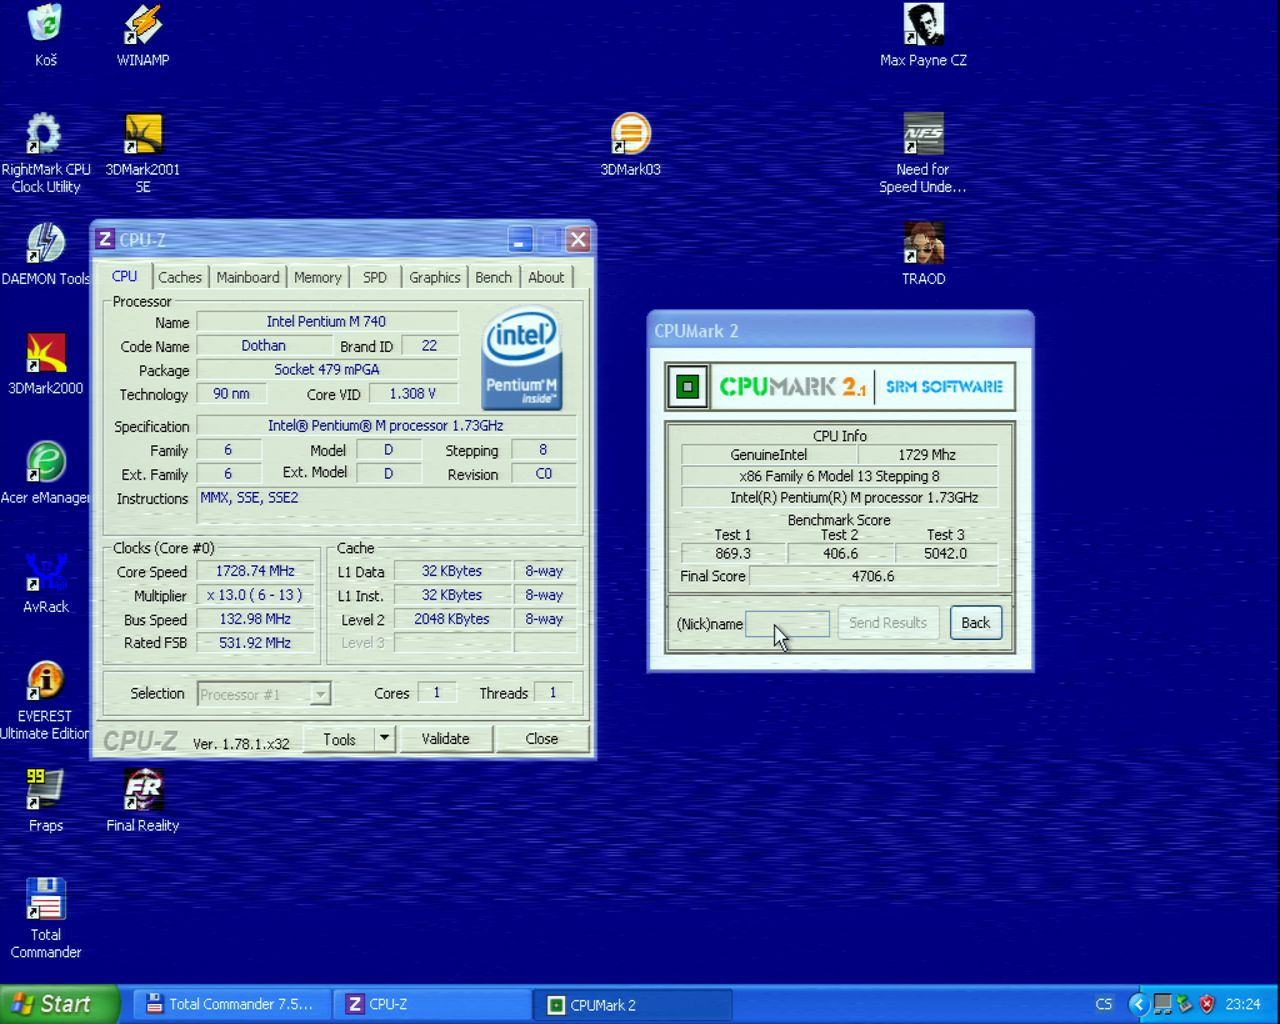This screenshot has height=1024, width=1280.
Task: Click Send Results in CPUMark
Action: coord(888,623)
